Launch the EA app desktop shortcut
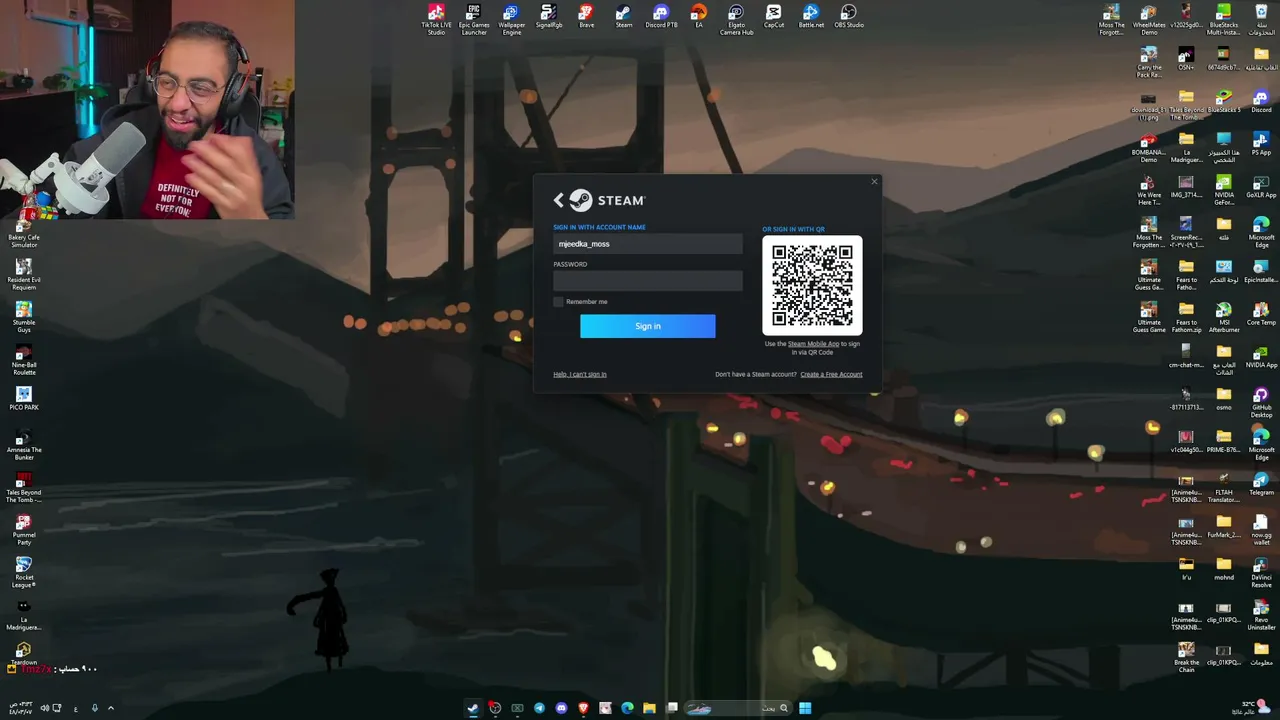The height and width of the screenshot is (720, 1280). pyautogui.click(x=699, y=17)
